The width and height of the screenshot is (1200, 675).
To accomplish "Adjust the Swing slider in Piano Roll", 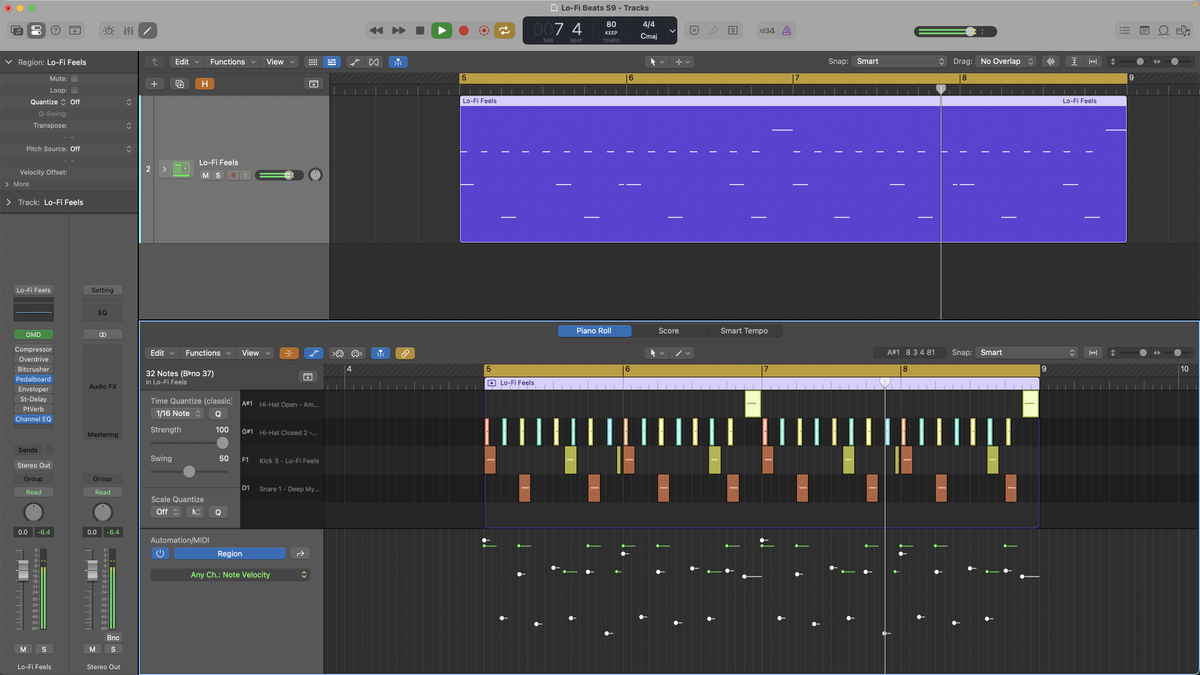I will tap(189, 470).
